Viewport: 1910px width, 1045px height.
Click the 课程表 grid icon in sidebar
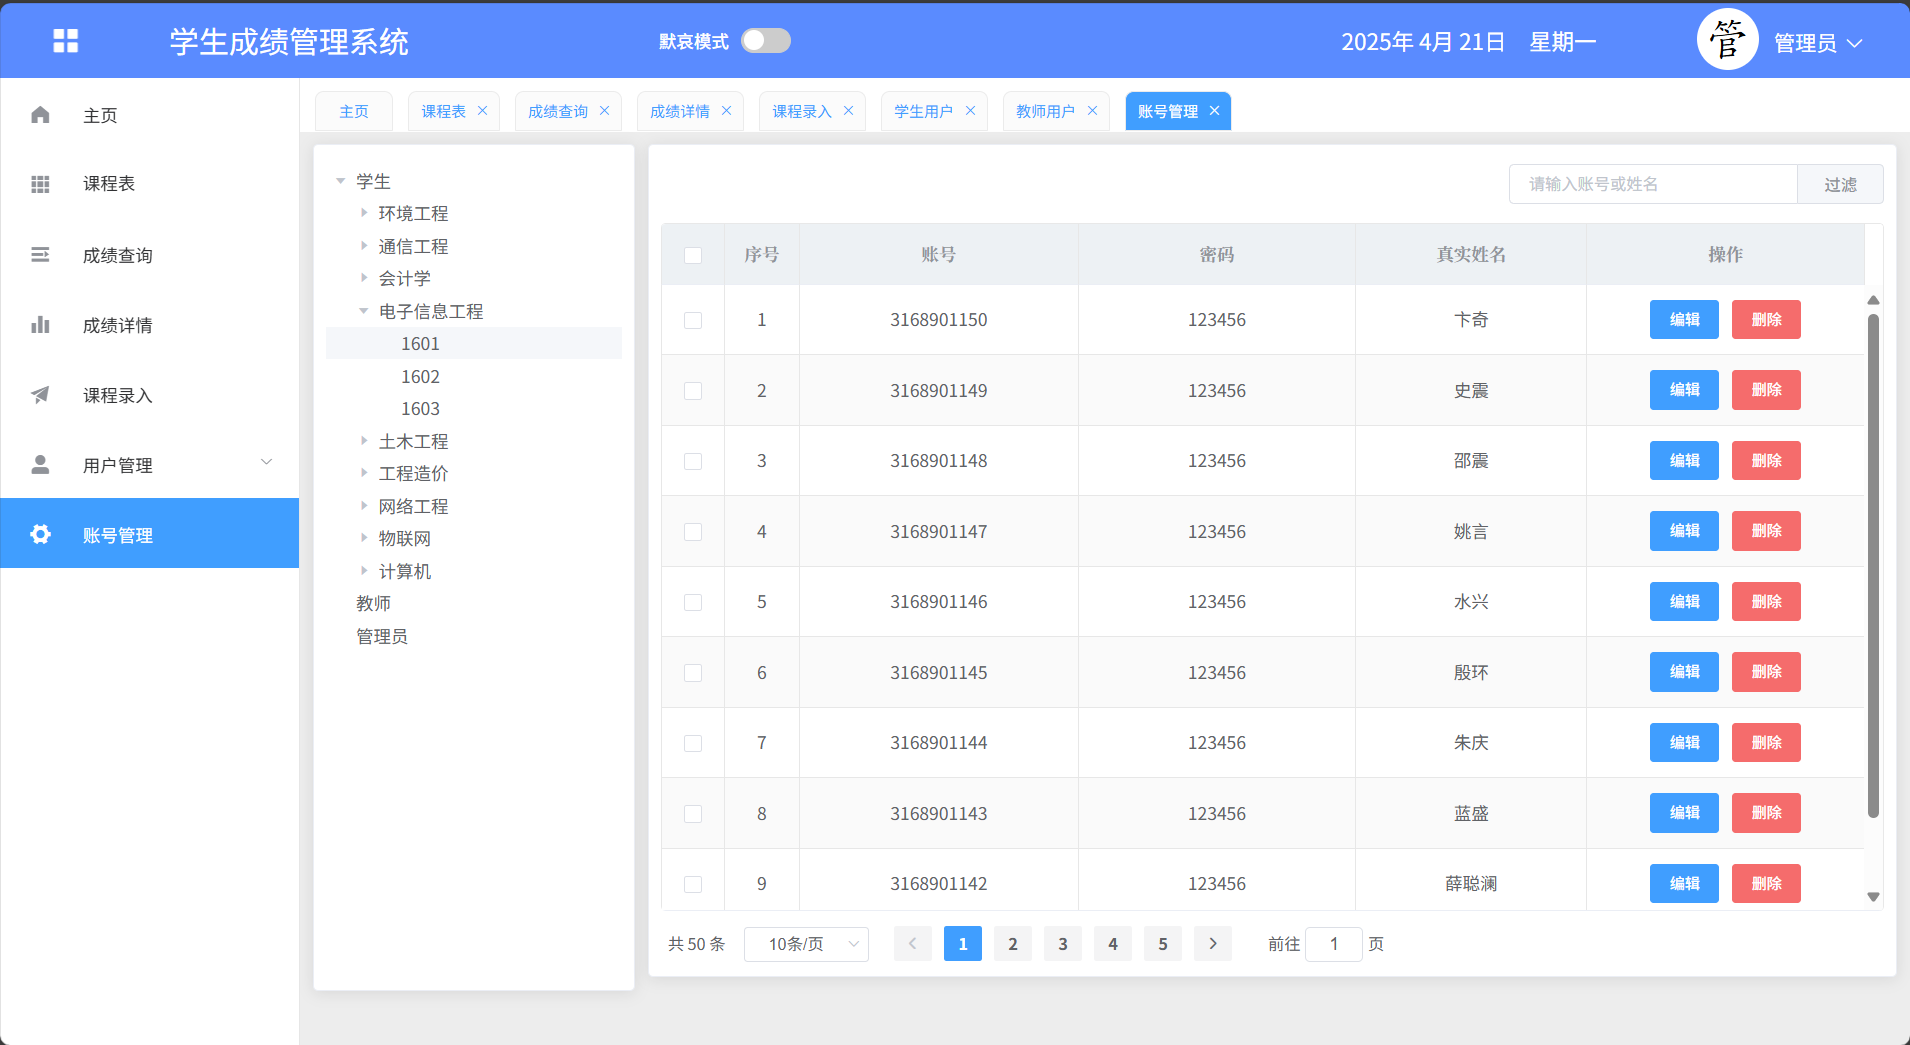40,184
